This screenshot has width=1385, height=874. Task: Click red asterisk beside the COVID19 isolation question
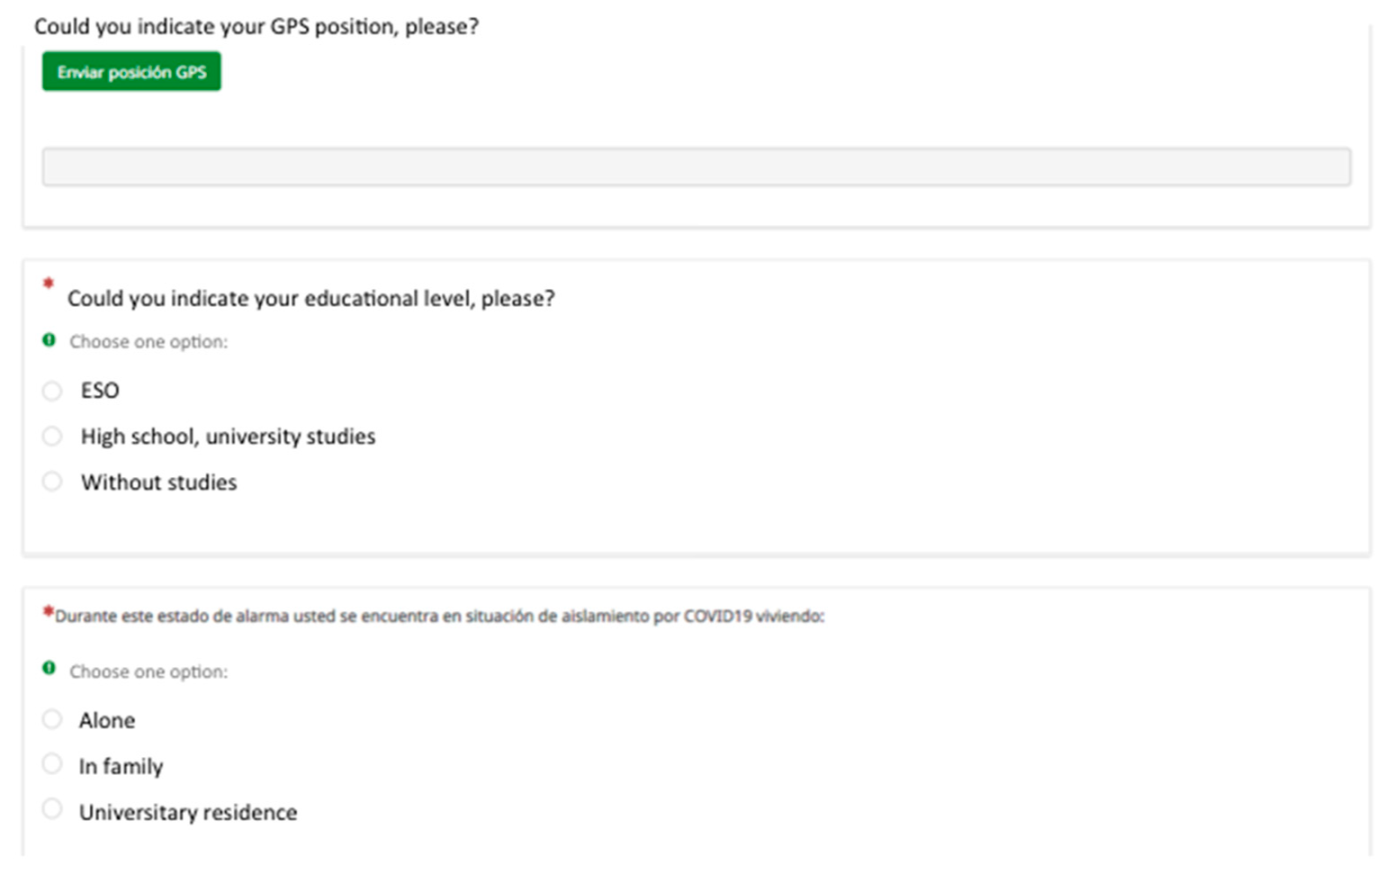(47, 612)
